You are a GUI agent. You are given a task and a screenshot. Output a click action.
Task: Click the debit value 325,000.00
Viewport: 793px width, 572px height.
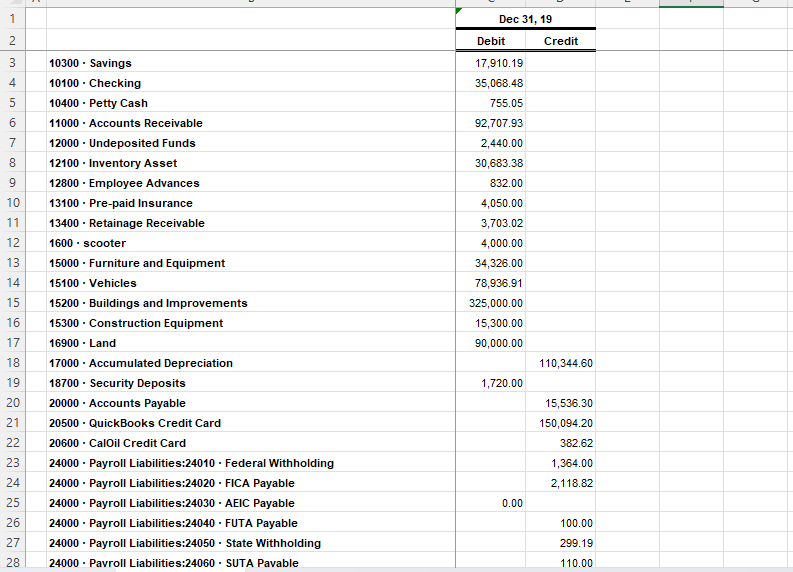[x=491, y=302]
